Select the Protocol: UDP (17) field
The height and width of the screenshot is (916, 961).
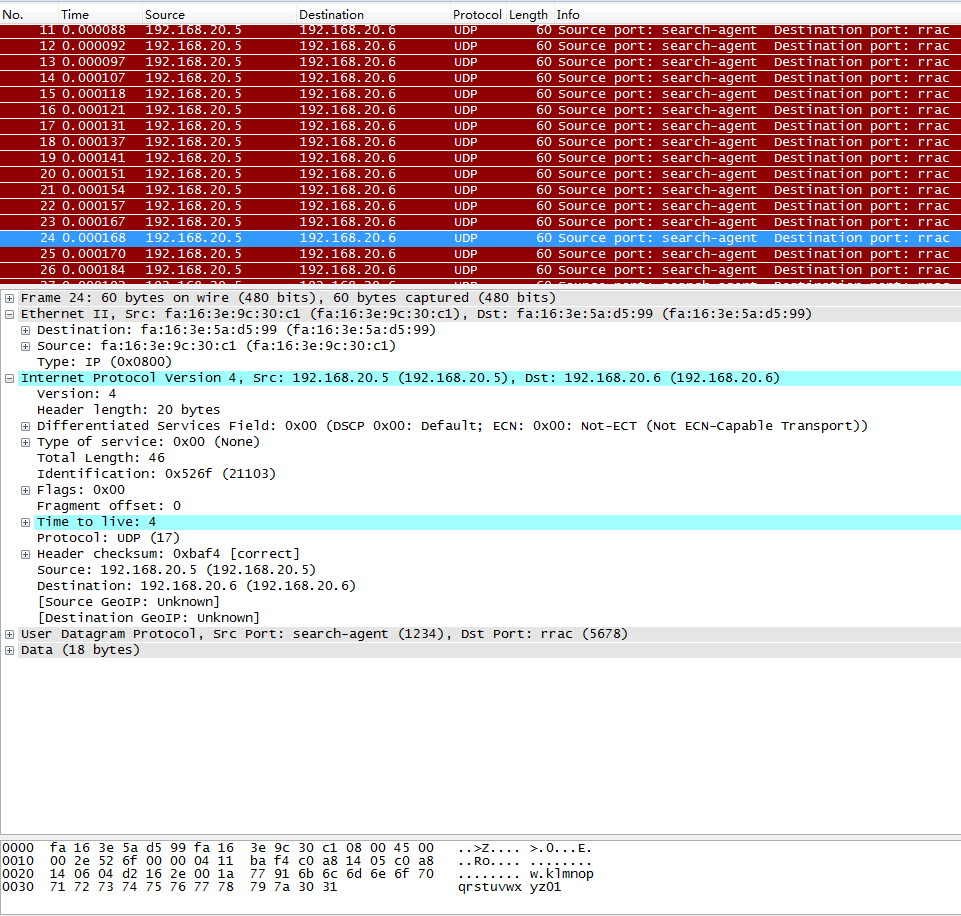pyautogui.click(x=108, y=538)
